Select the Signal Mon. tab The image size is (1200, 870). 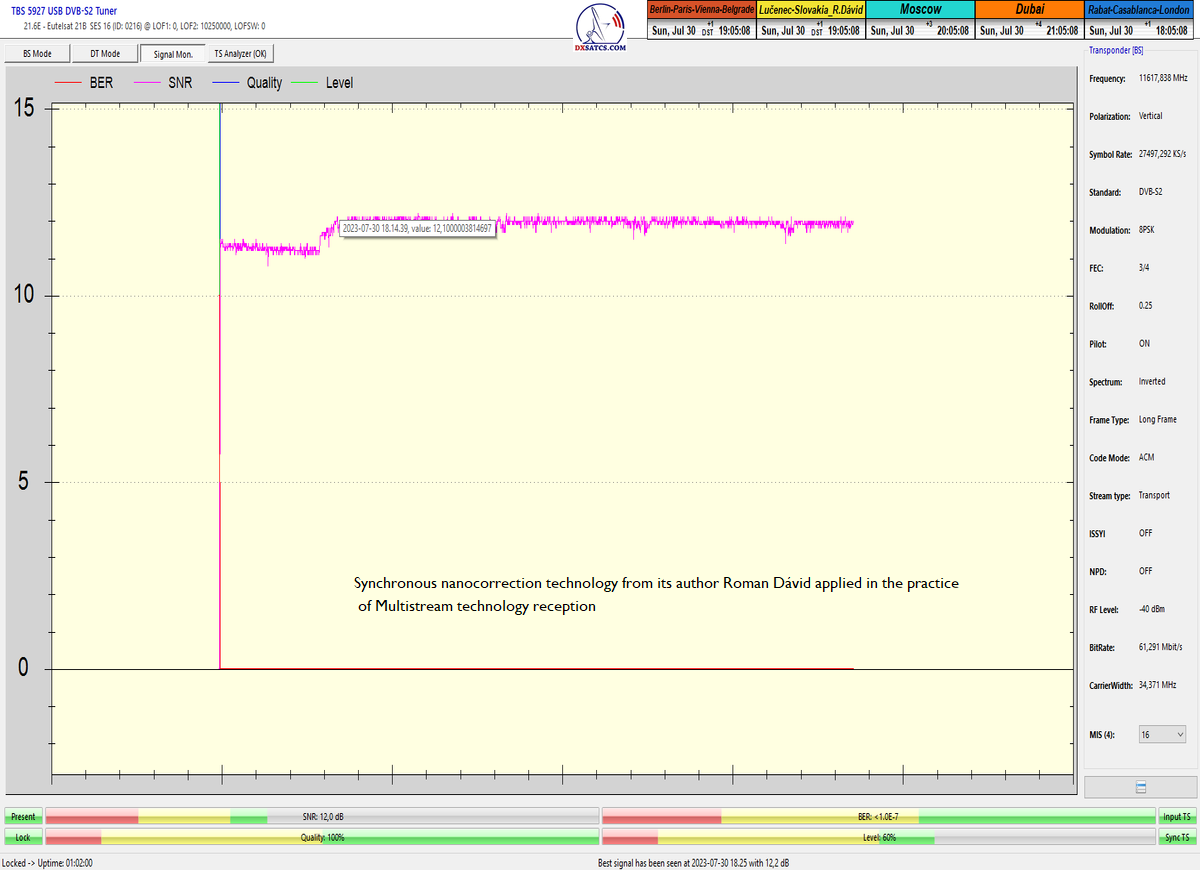pyautogui.click(x=172, y=54)
